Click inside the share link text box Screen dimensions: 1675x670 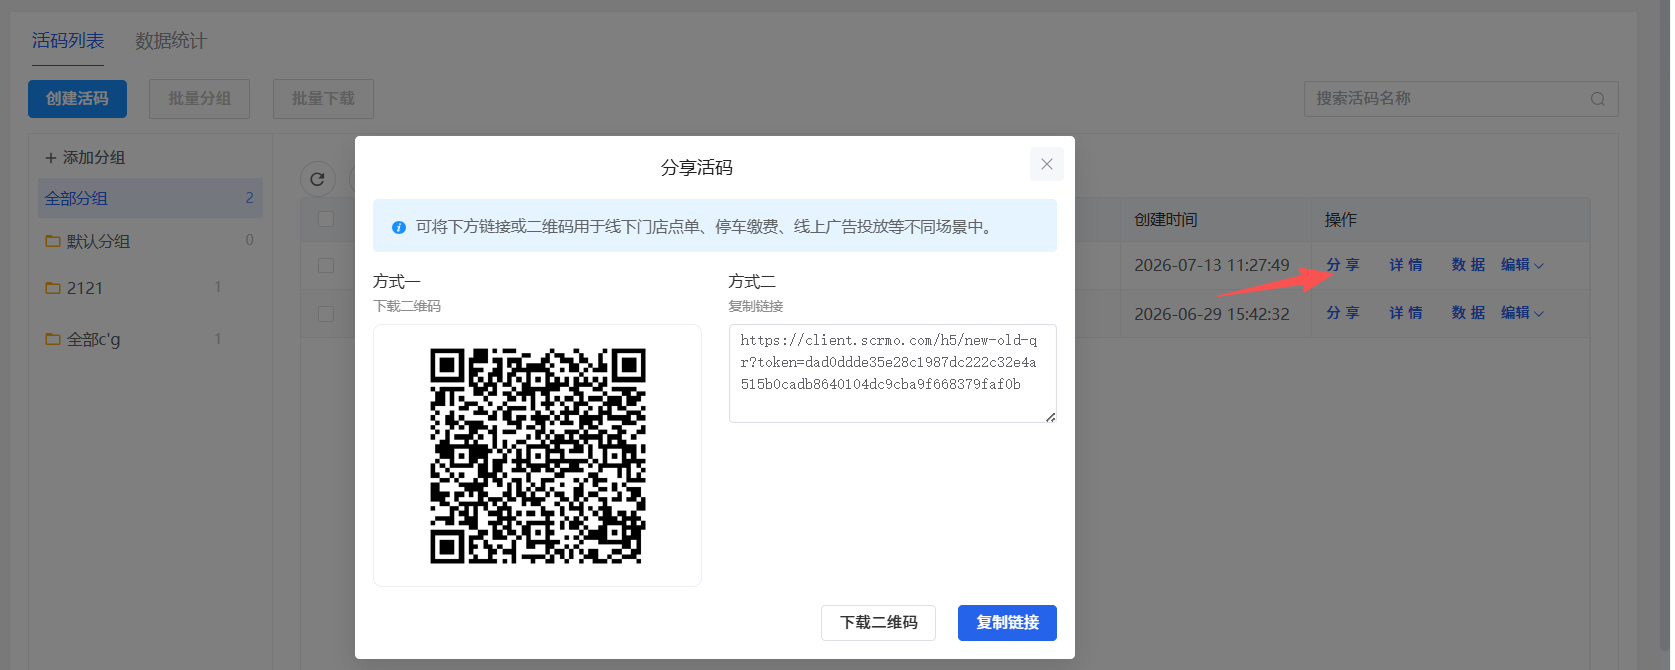(x=892, y=373)
